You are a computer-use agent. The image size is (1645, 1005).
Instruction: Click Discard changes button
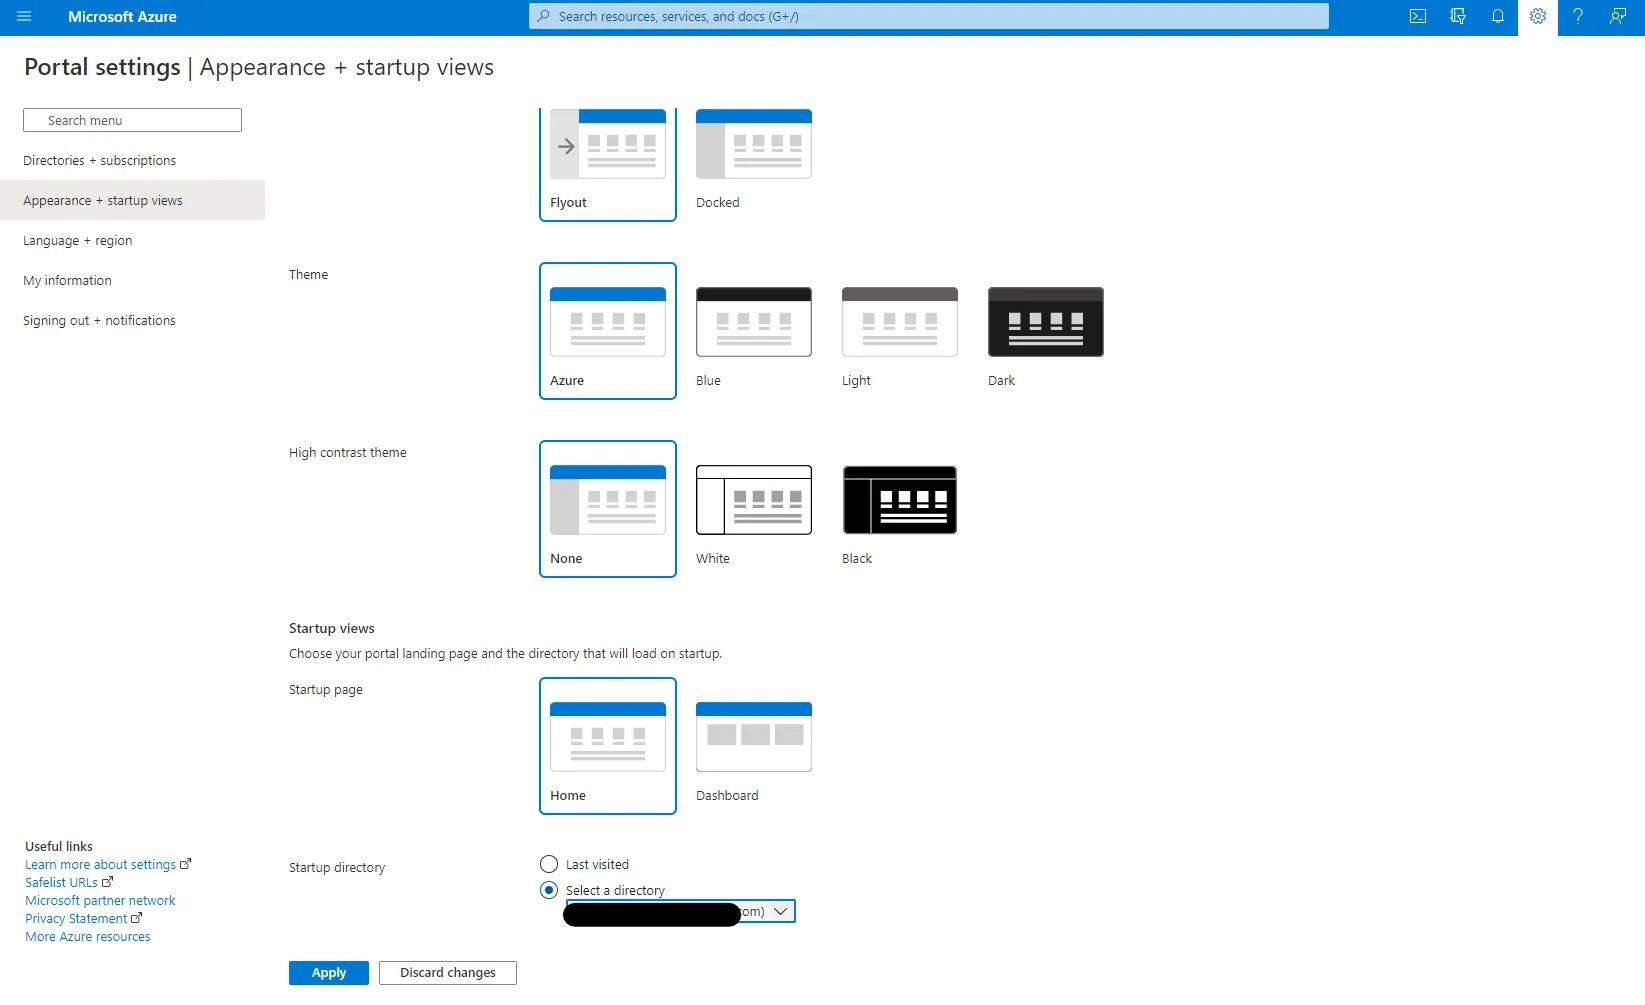(448, 973)
